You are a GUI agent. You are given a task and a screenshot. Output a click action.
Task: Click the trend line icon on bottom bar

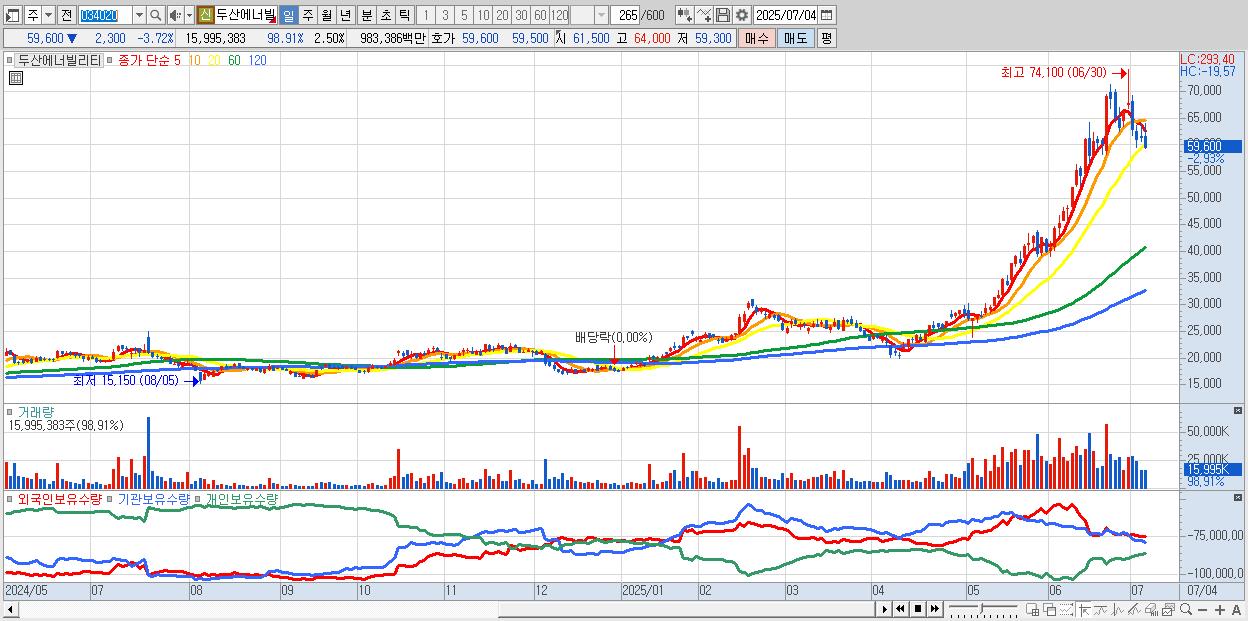pyautogui.click(x=1101, y=609)
